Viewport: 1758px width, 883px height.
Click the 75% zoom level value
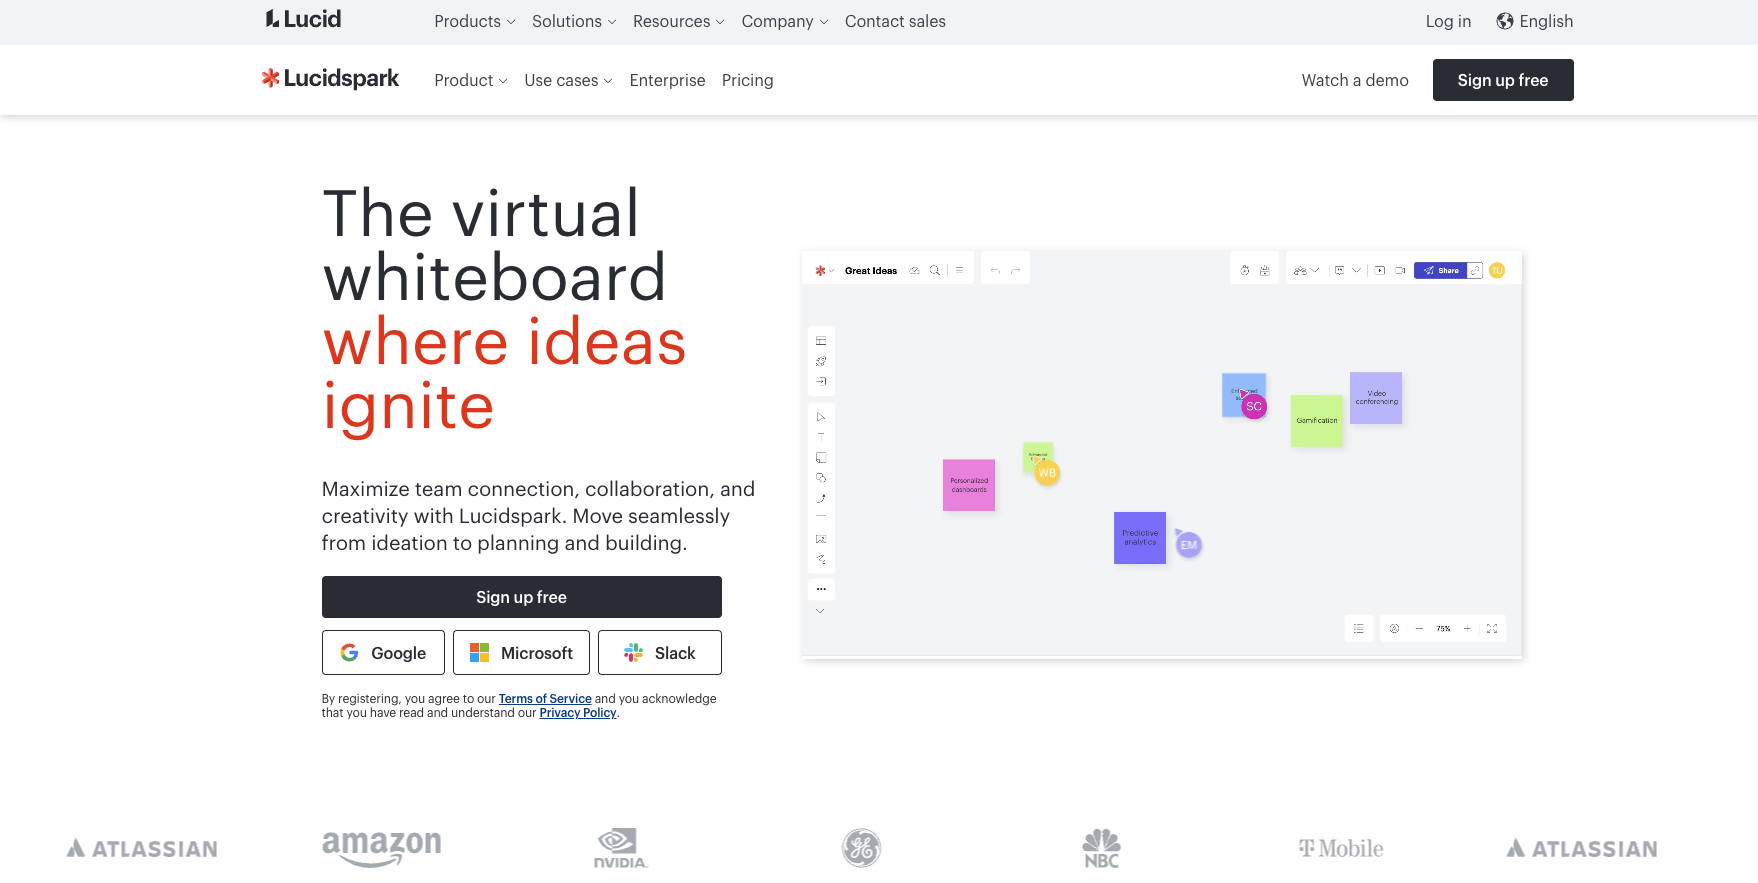[1443, 629]
